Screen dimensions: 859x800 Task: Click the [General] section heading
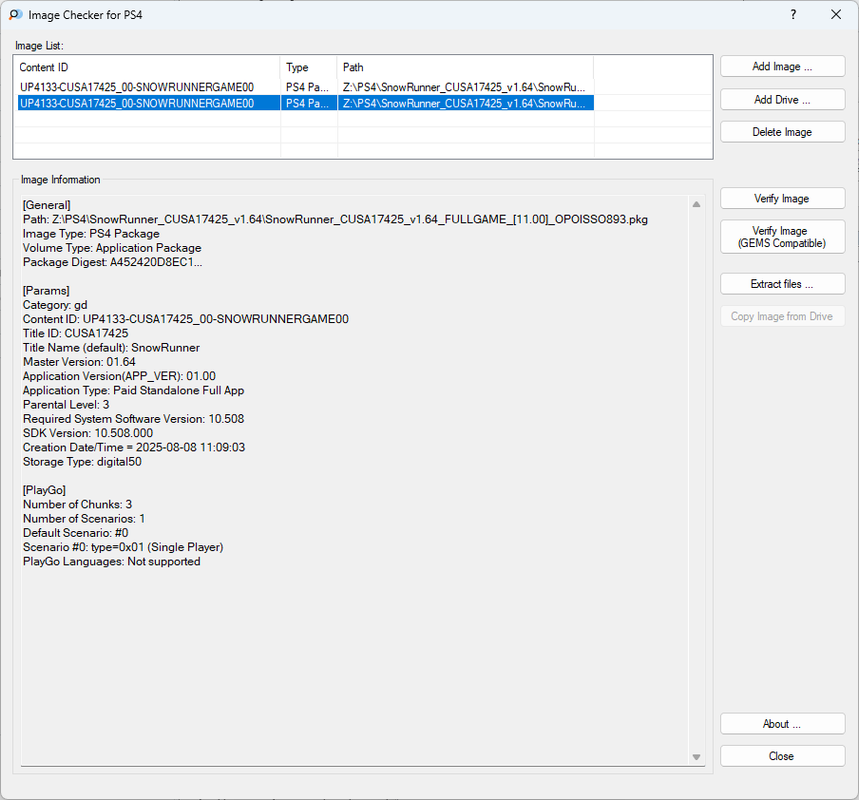[47, 205]
